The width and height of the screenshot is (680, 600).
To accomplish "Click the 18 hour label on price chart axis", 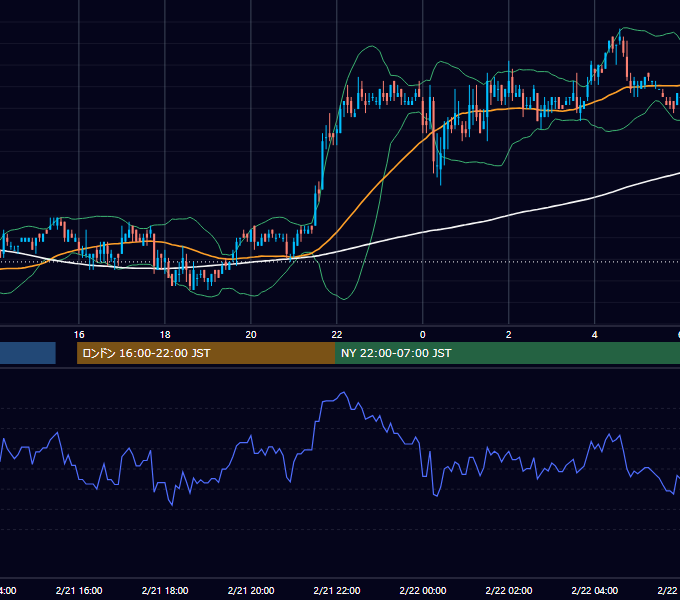I will pos(165,335).
